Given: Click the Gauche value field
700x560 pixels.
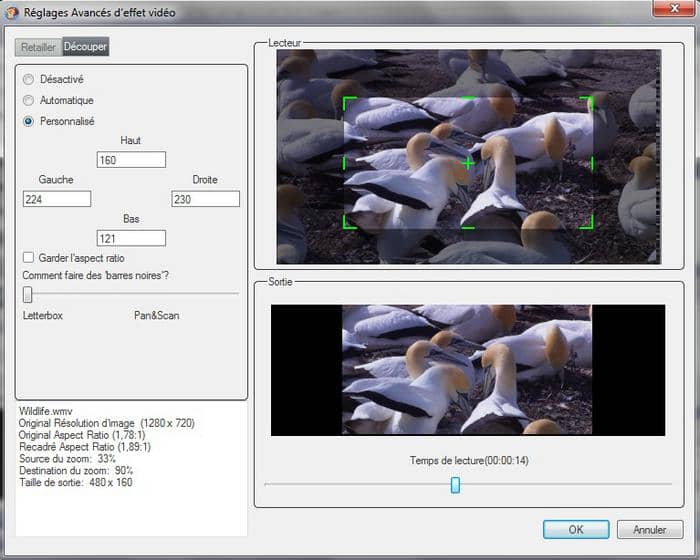Looking at the screenshot, I should 57,199.
